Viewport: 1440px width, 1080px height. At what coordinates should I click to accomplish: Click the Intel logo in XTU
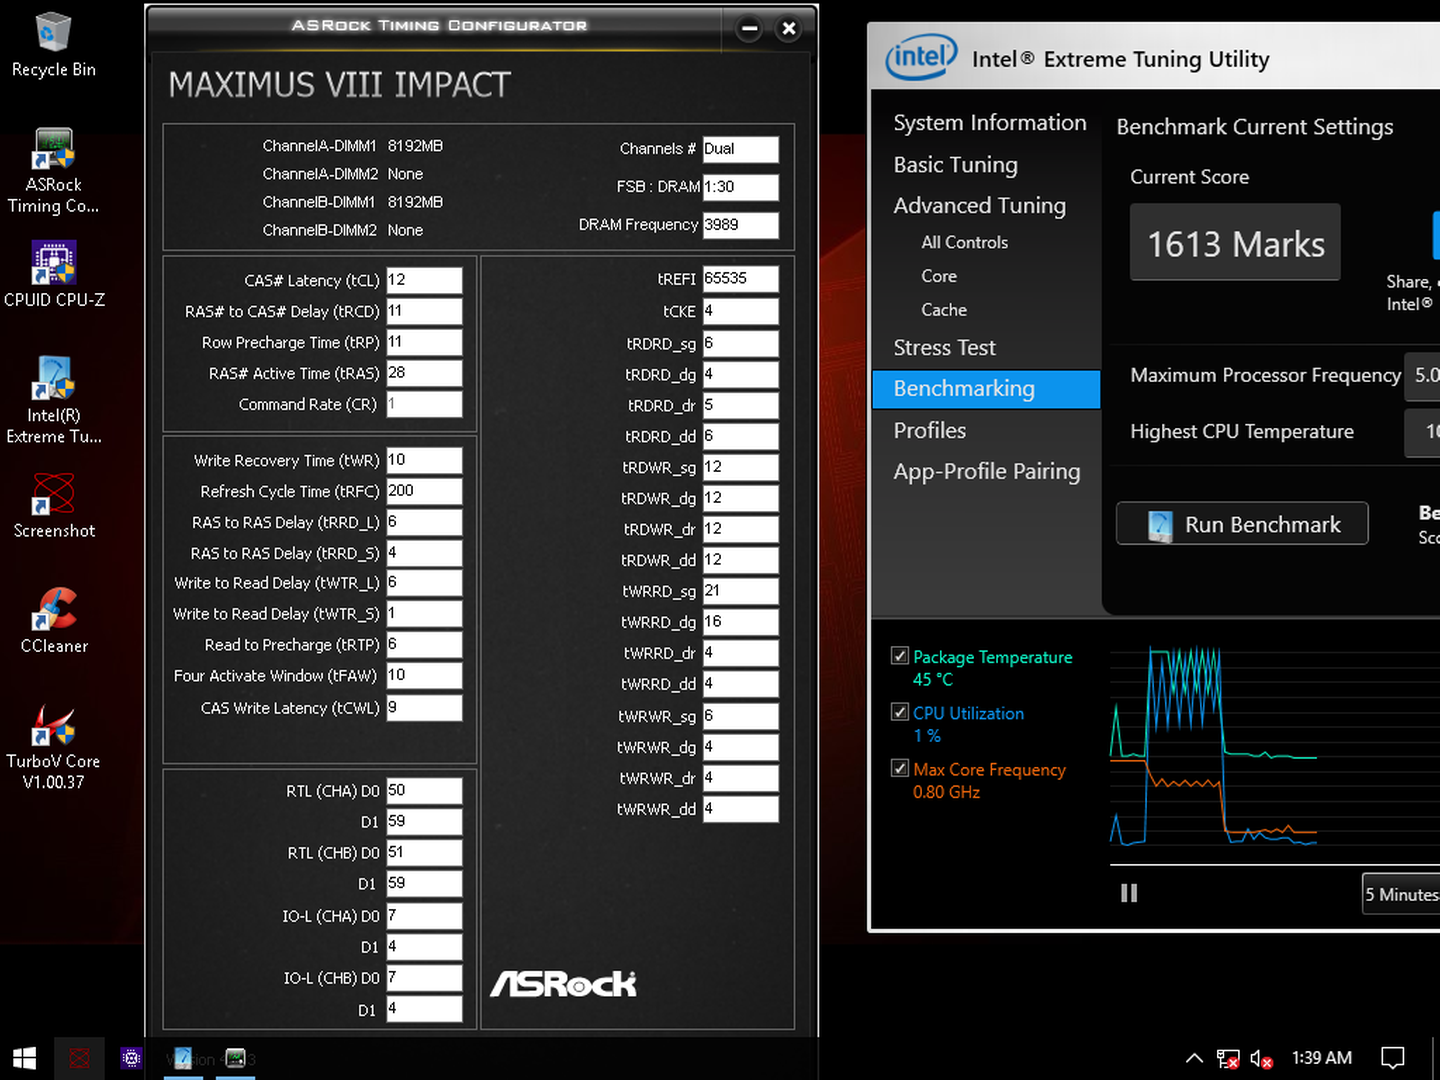tap(921, 57)
